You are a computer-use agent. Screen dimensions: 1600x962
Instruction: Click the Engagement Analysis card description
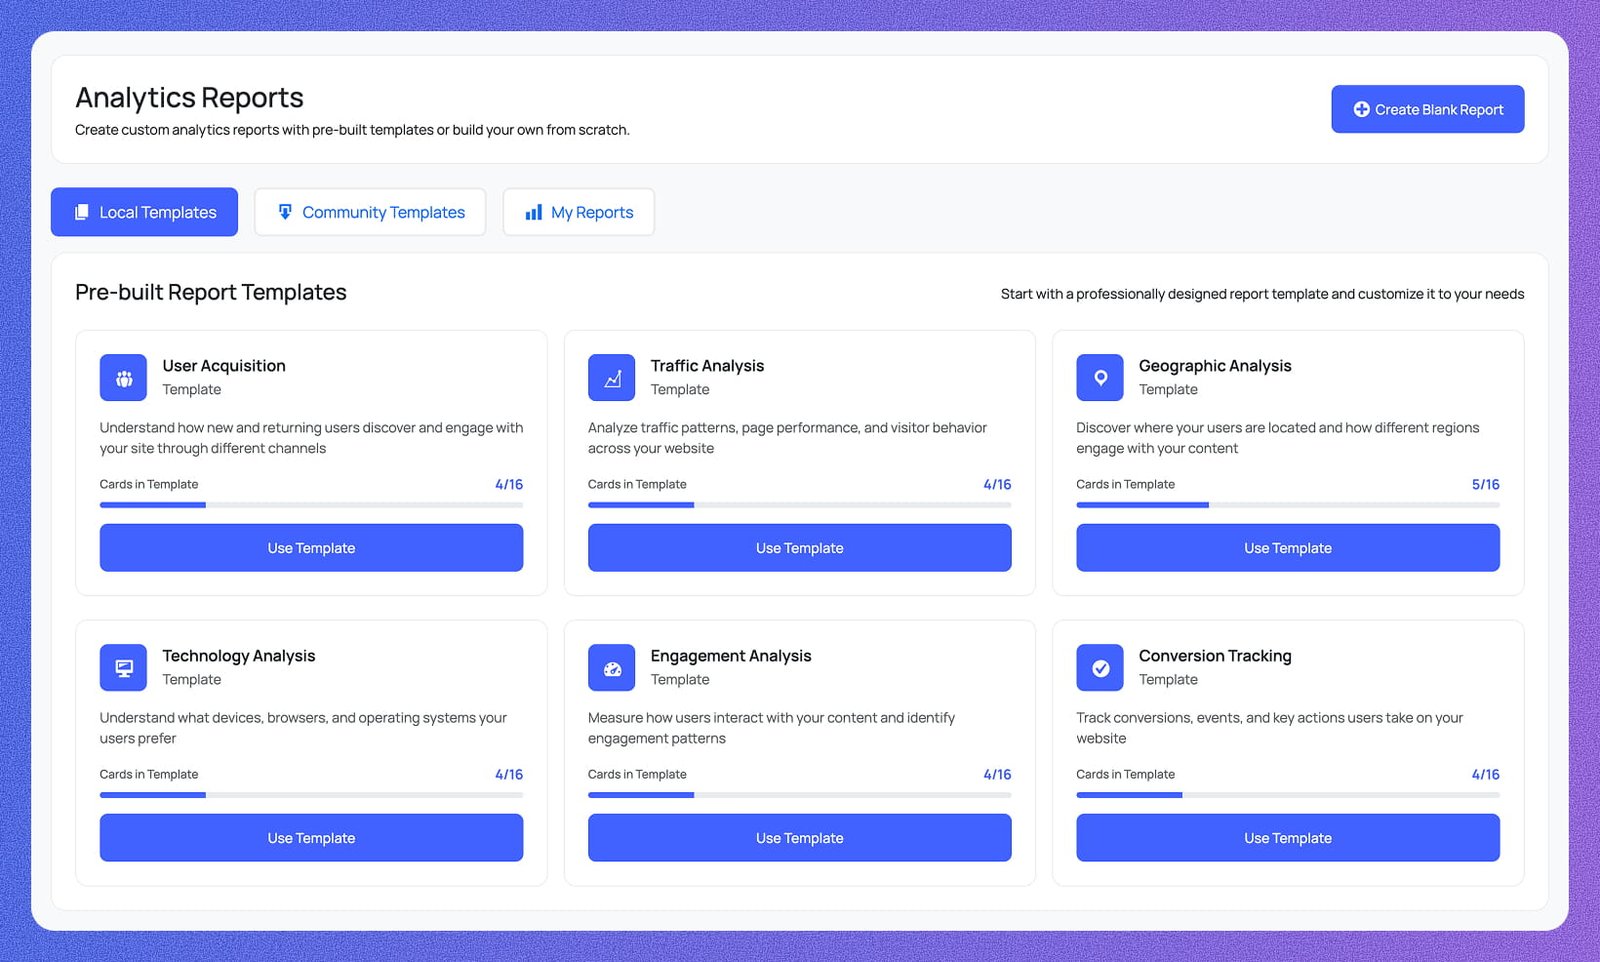click(x=771, y=728)
